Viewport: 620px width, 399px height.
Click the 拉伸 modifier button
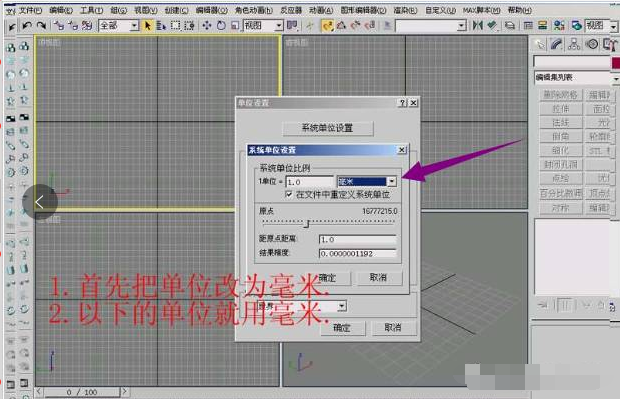(561, 109)
